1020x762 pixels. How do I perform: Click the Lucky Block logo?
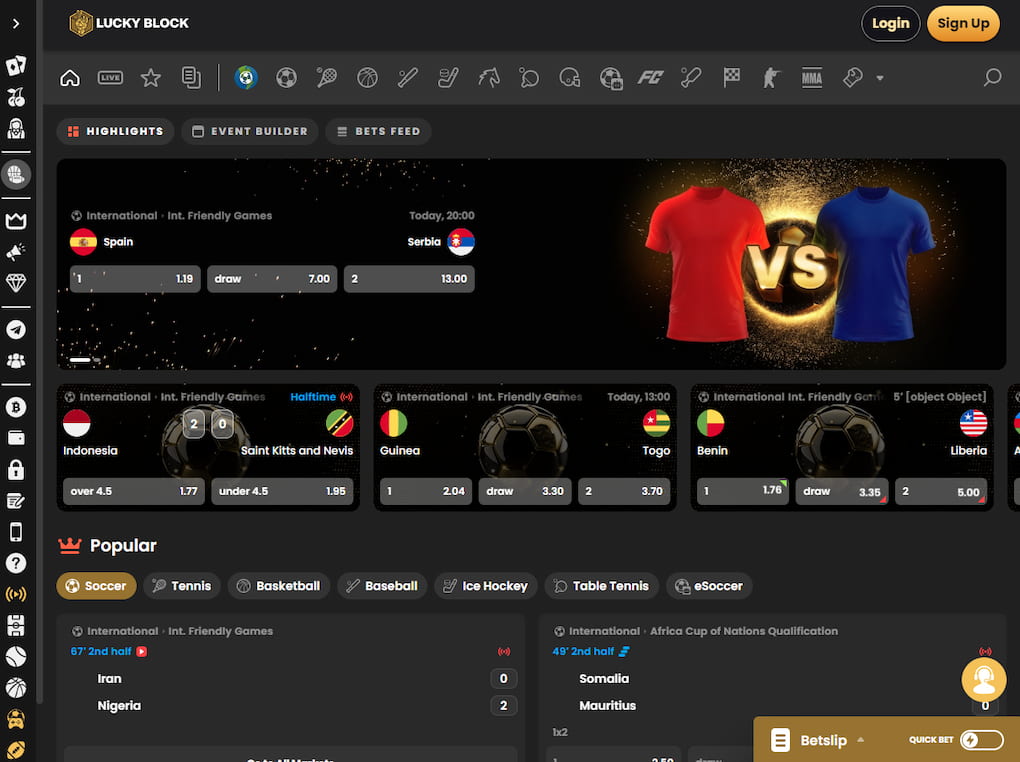(129, 23)
